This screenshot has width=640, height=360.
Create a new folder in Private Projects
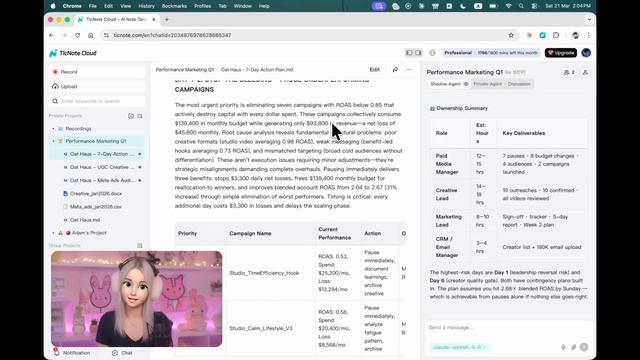[131, 116]
